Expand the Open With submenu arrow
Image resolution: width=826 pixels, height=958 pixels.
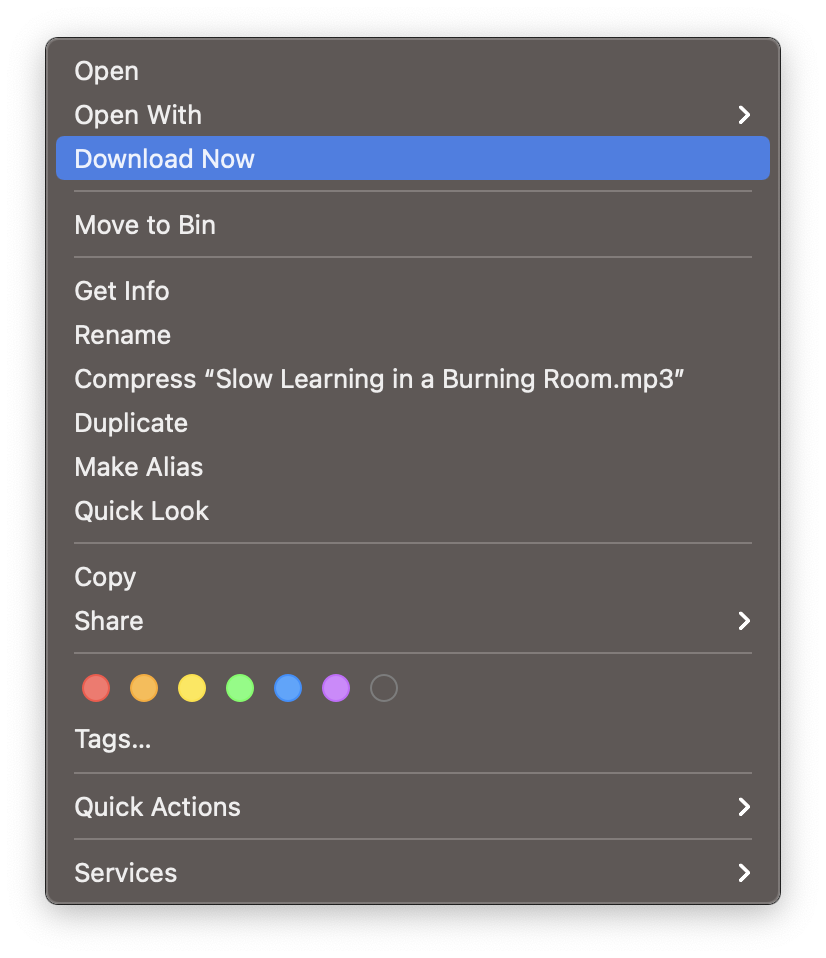click(x=744, y=115)
